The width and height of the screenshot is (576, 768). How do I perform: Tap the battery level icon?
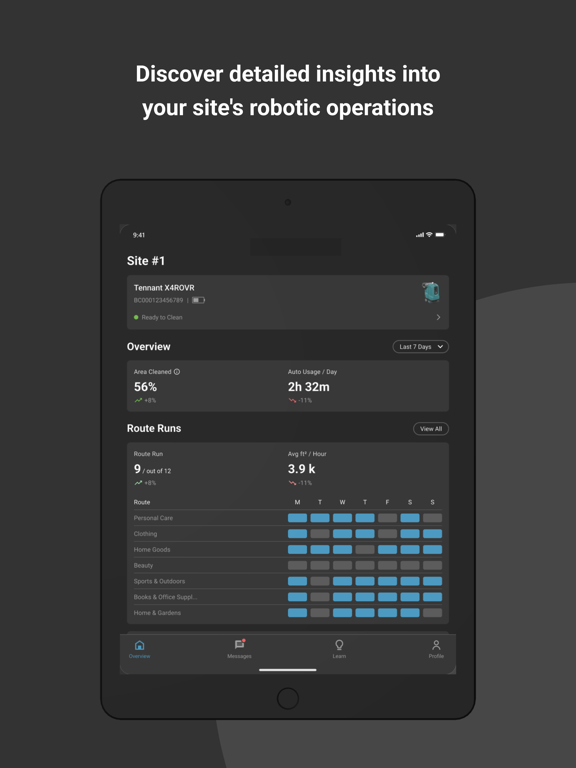198,300
